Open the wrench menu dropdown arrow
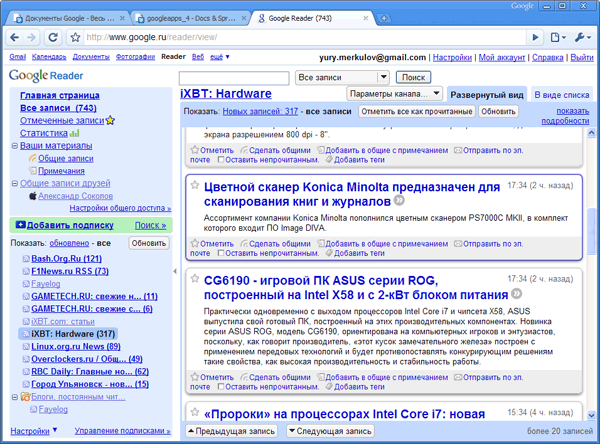 (x=589, y=37)
